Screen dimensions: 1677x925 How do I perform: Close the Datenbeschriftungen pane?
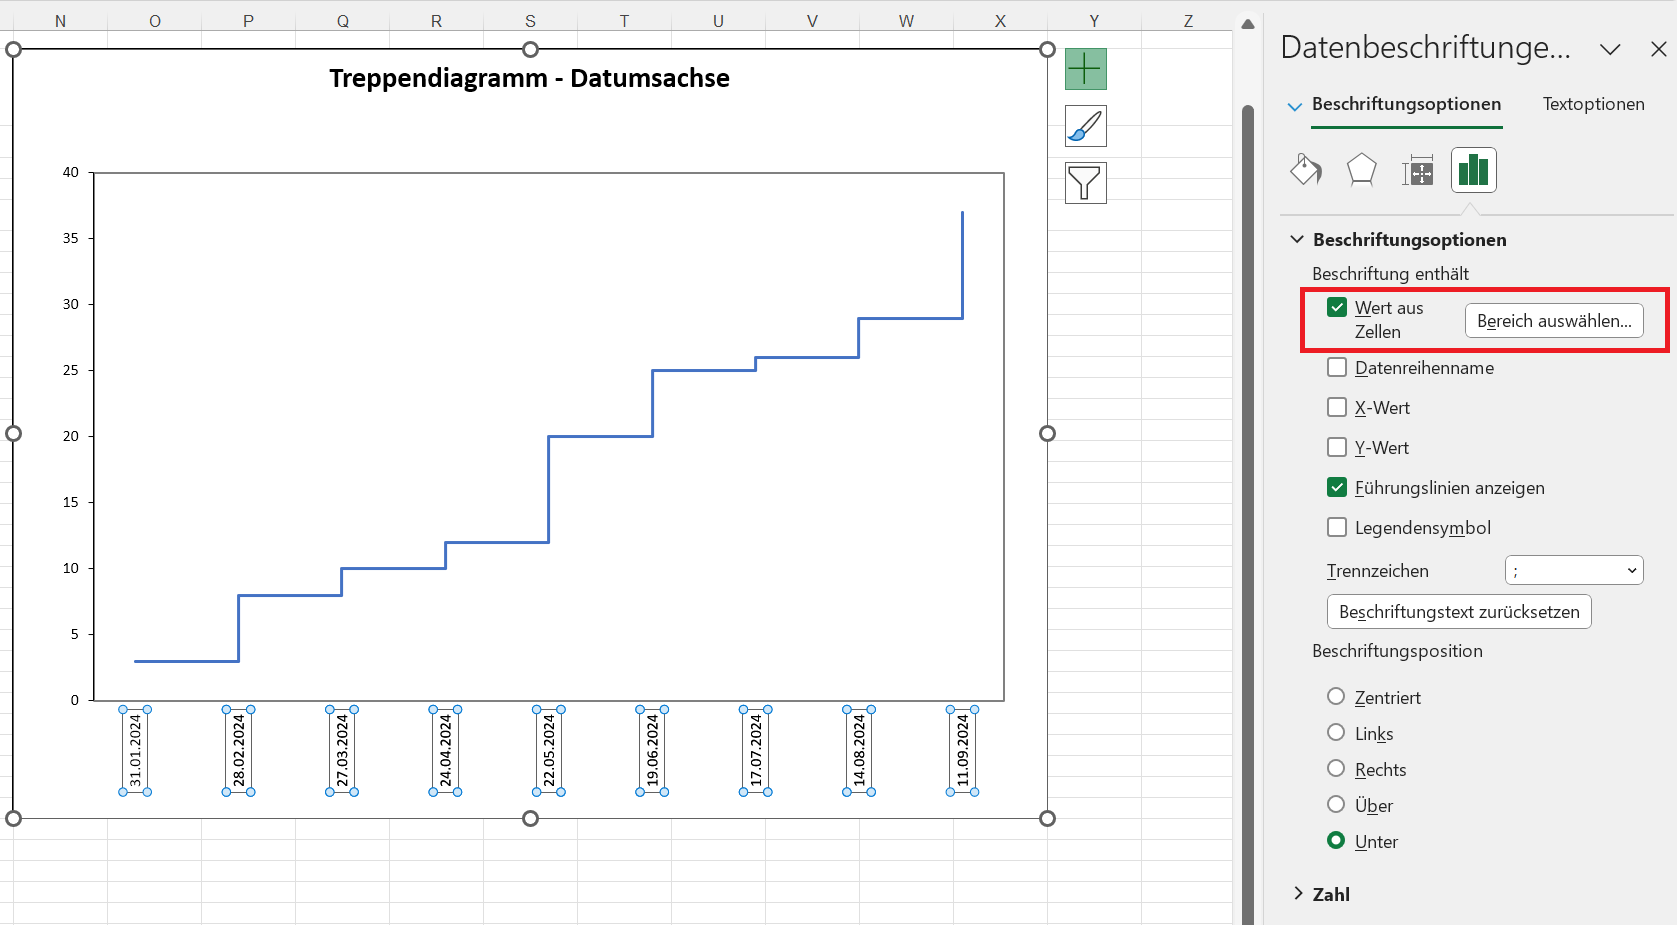[x=1658, y=49]
